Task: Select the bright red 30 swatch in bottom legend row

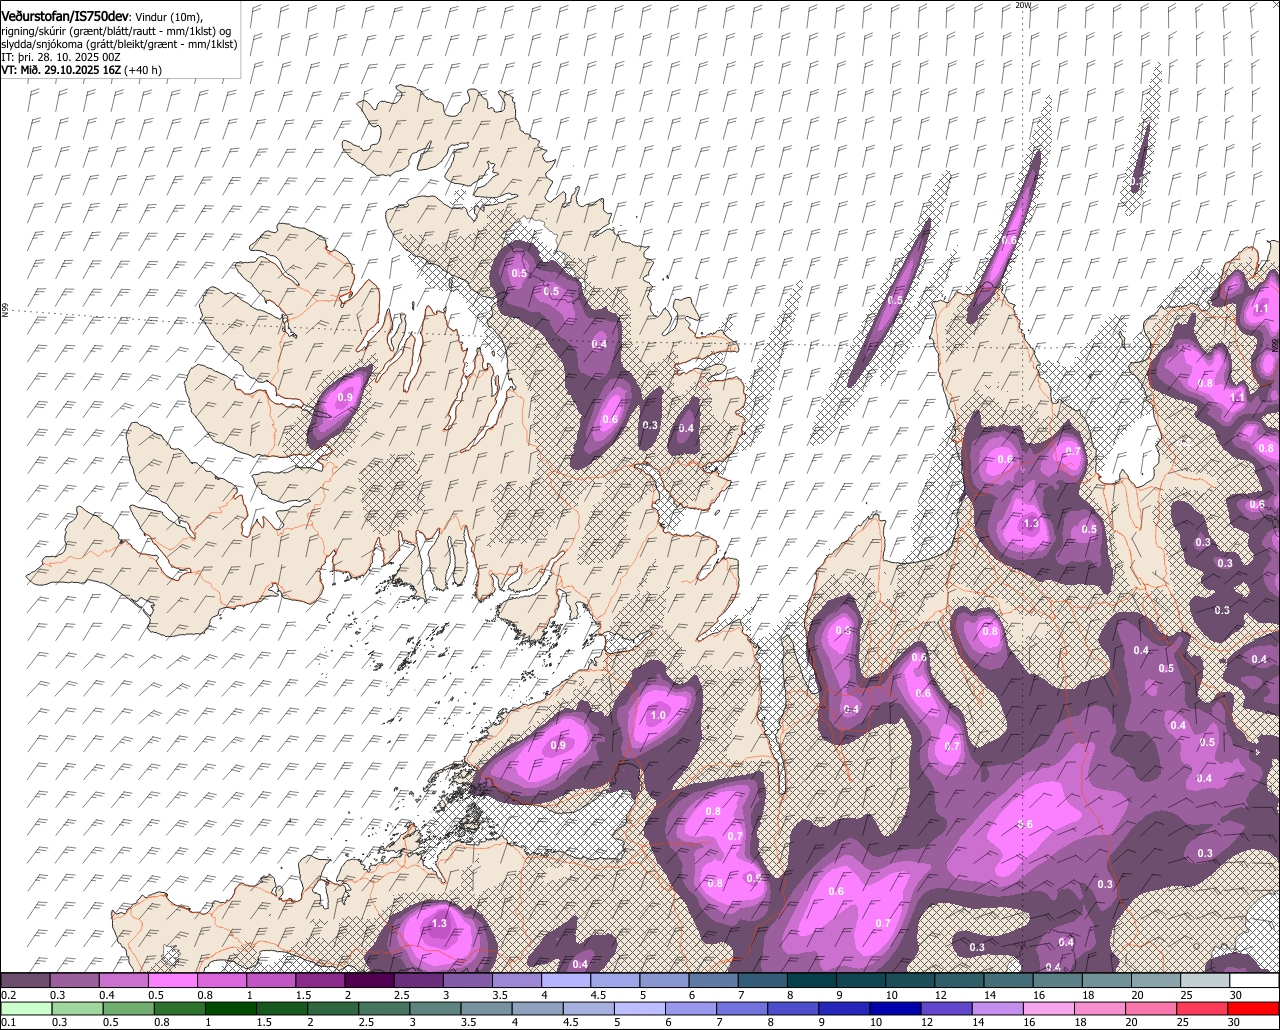Action: coord(1255,1008)
